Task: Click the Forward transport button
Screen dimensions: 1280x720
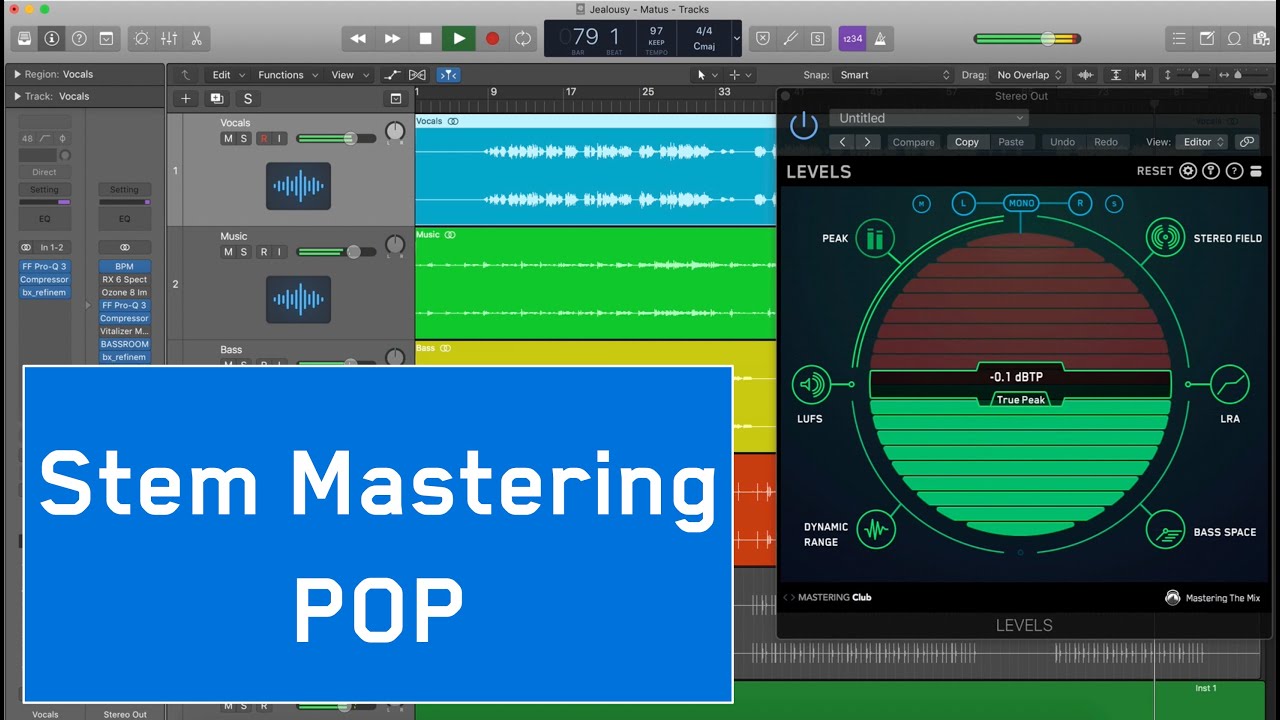Action: (392, 38)
